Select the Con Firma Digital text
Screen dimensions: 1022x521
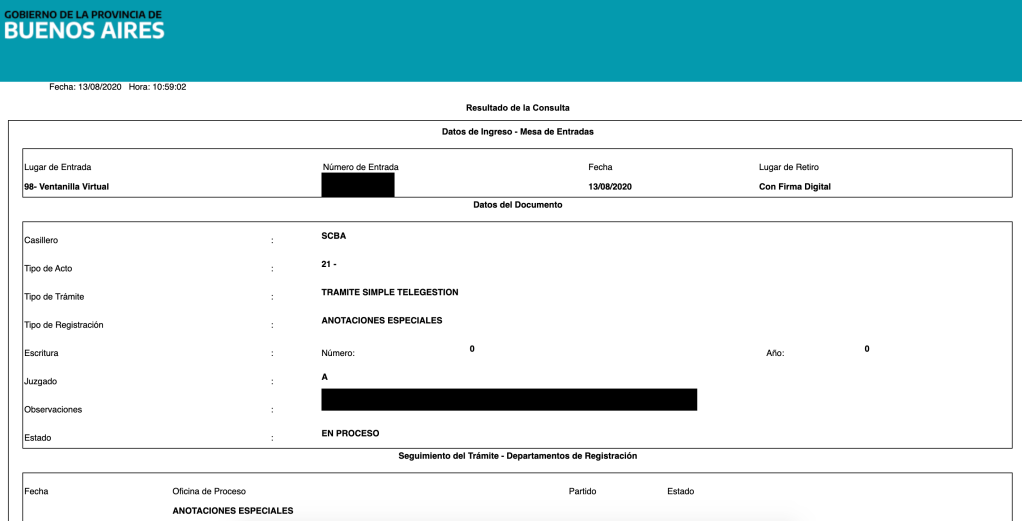795,187
